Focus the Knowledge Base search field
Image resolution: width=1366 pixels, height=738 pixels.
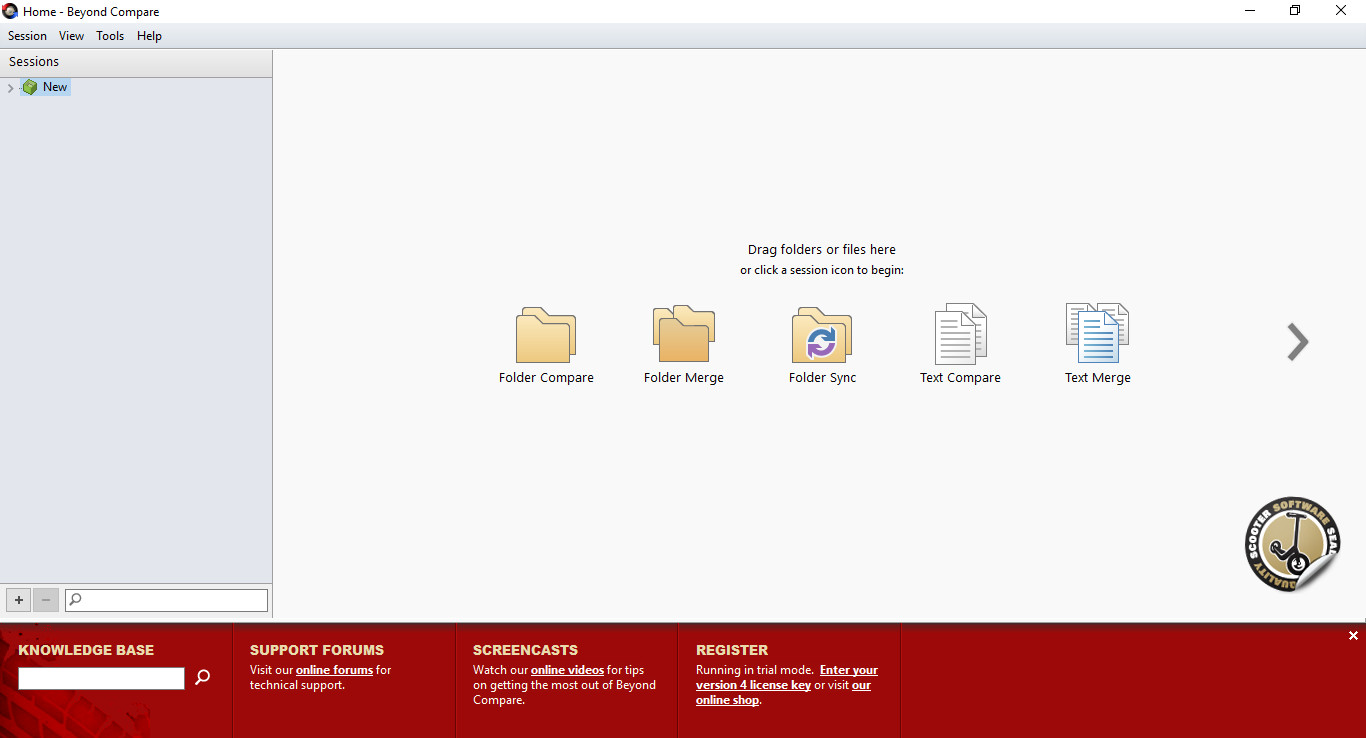tap(101, 678)
